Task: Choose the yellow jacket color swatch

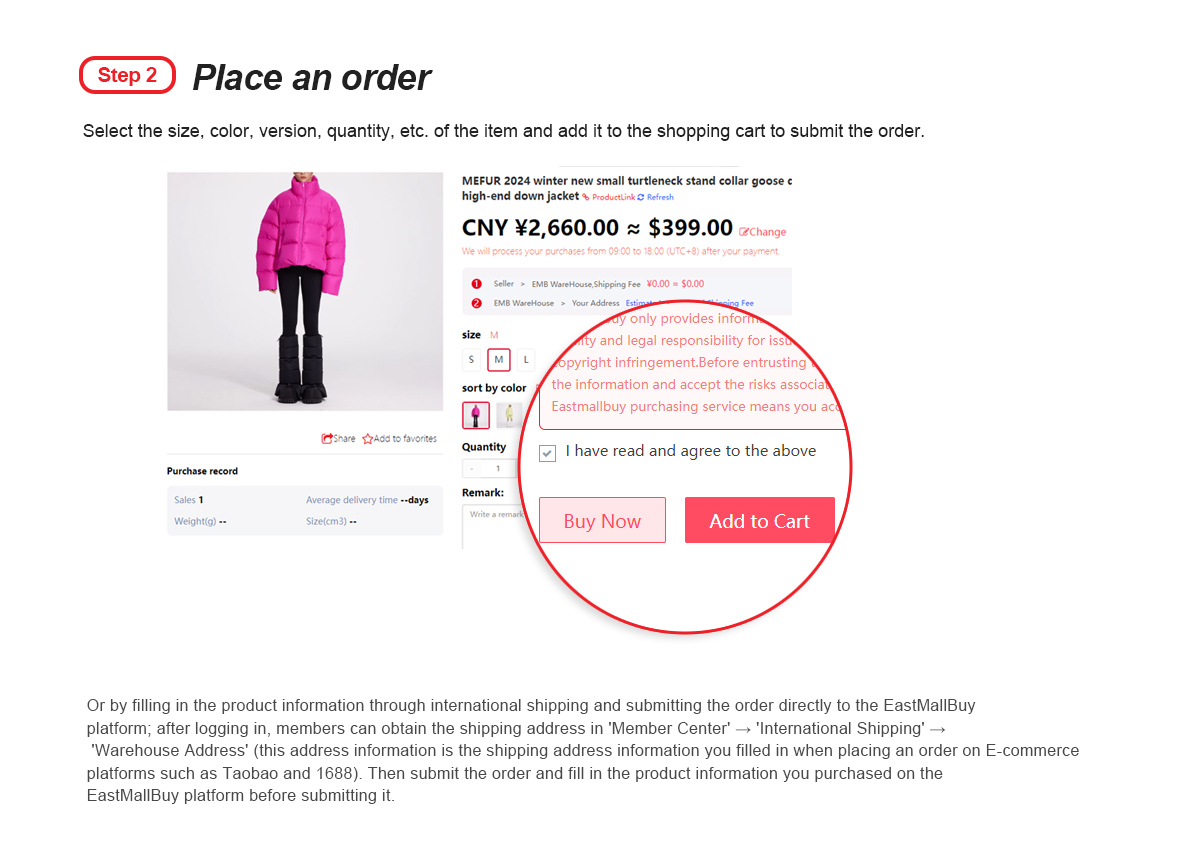Action: tap(509, 414)
